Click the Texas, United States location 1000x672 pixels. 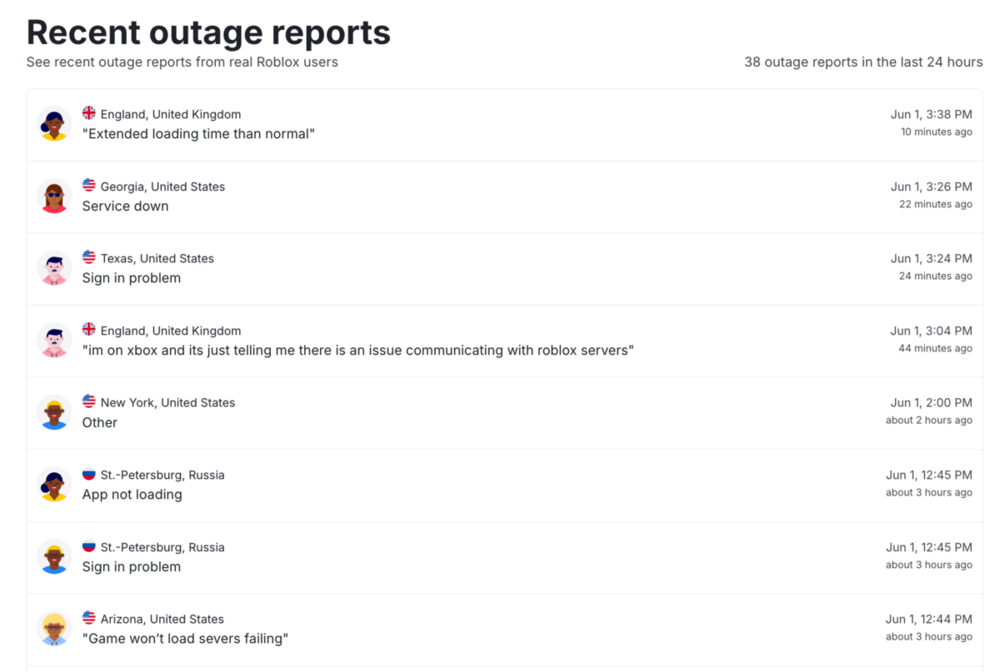click(158, 258)
